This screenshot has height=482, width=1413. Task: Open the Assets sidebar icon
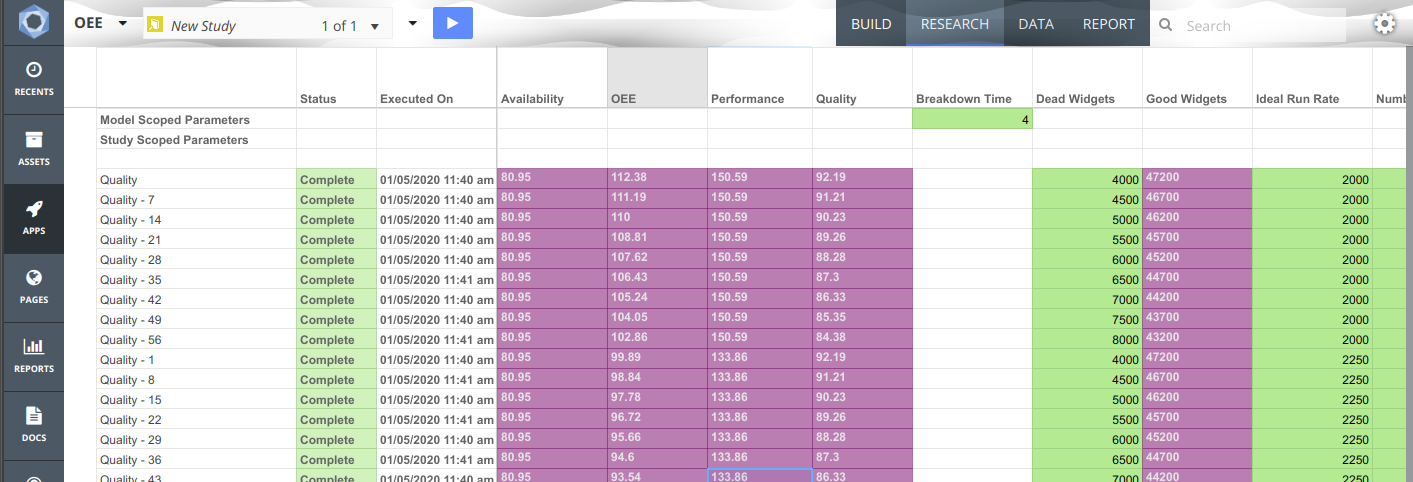click(x=33, y=148)
